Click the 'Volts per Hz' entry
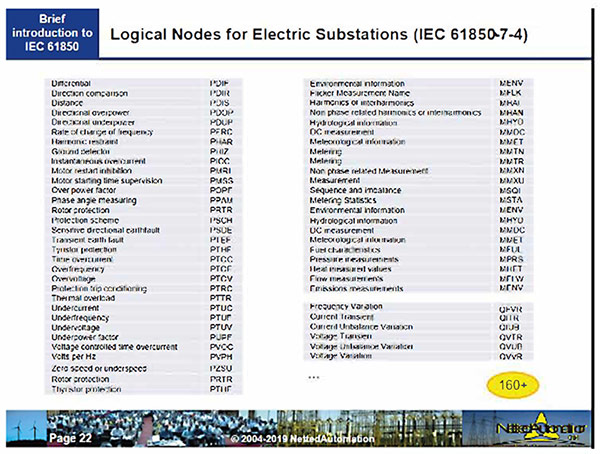Viewport: 600px width, 454px height. [x=73, y=356]
